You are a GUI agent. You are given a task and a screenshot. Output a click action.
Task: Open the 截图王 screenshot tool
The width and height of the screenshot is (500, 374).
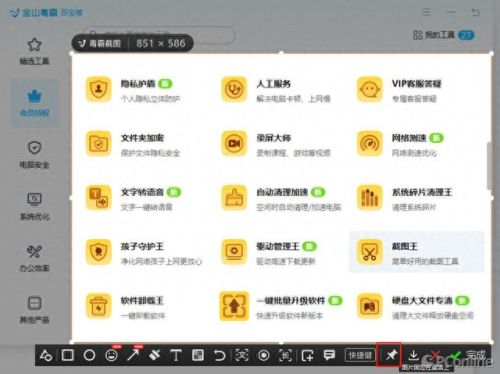click(x=416, y=252)
